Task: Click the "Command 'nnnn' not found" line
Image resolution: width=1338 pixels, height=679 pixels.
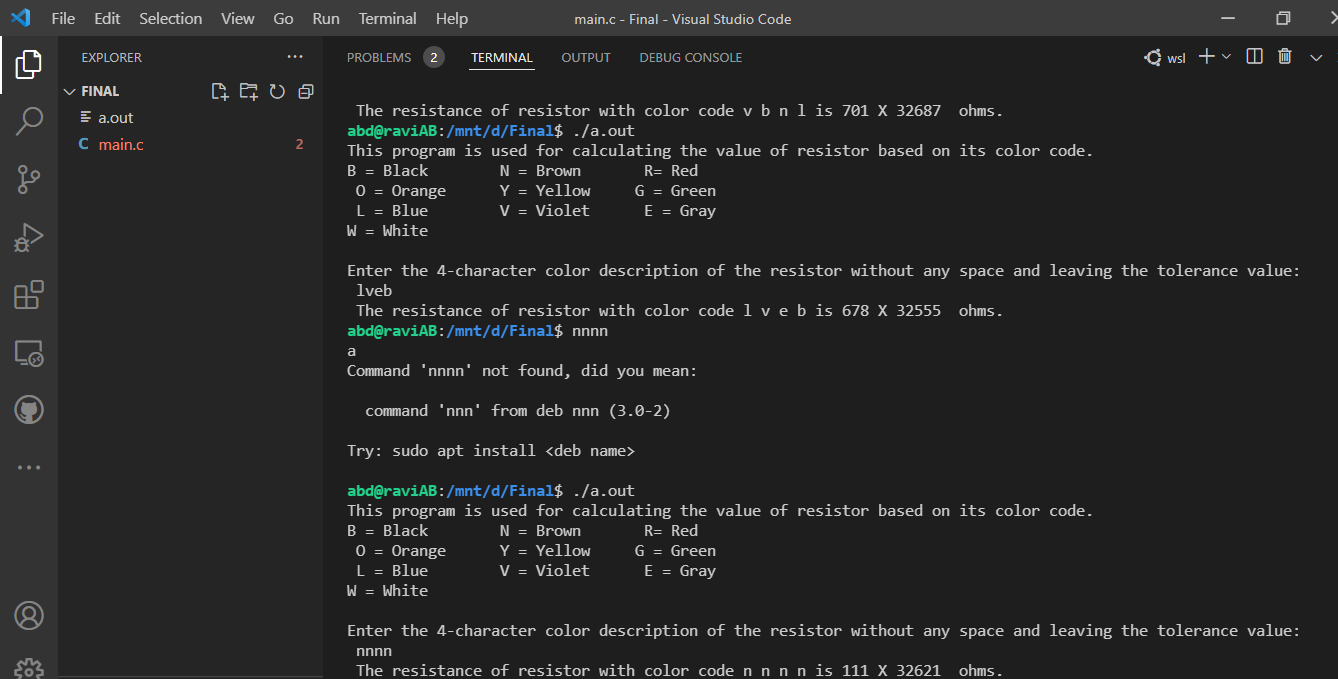Action: pos(522,371)
